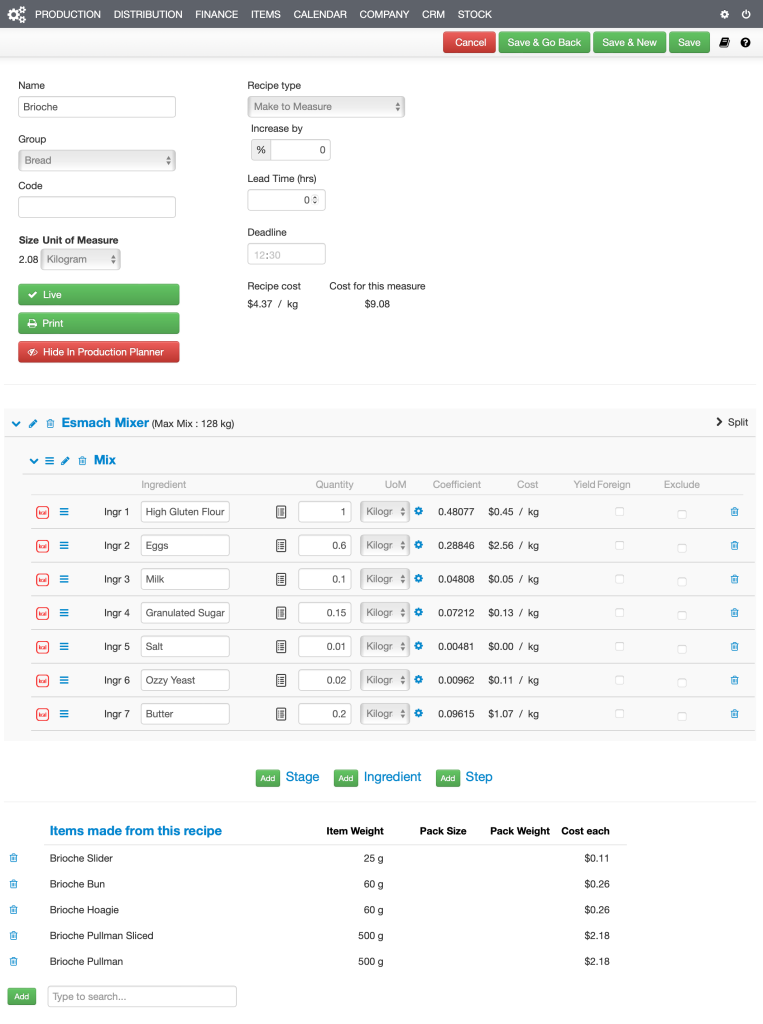
Task: Open the ITEMS menu
Action: [x=266, y=14]
